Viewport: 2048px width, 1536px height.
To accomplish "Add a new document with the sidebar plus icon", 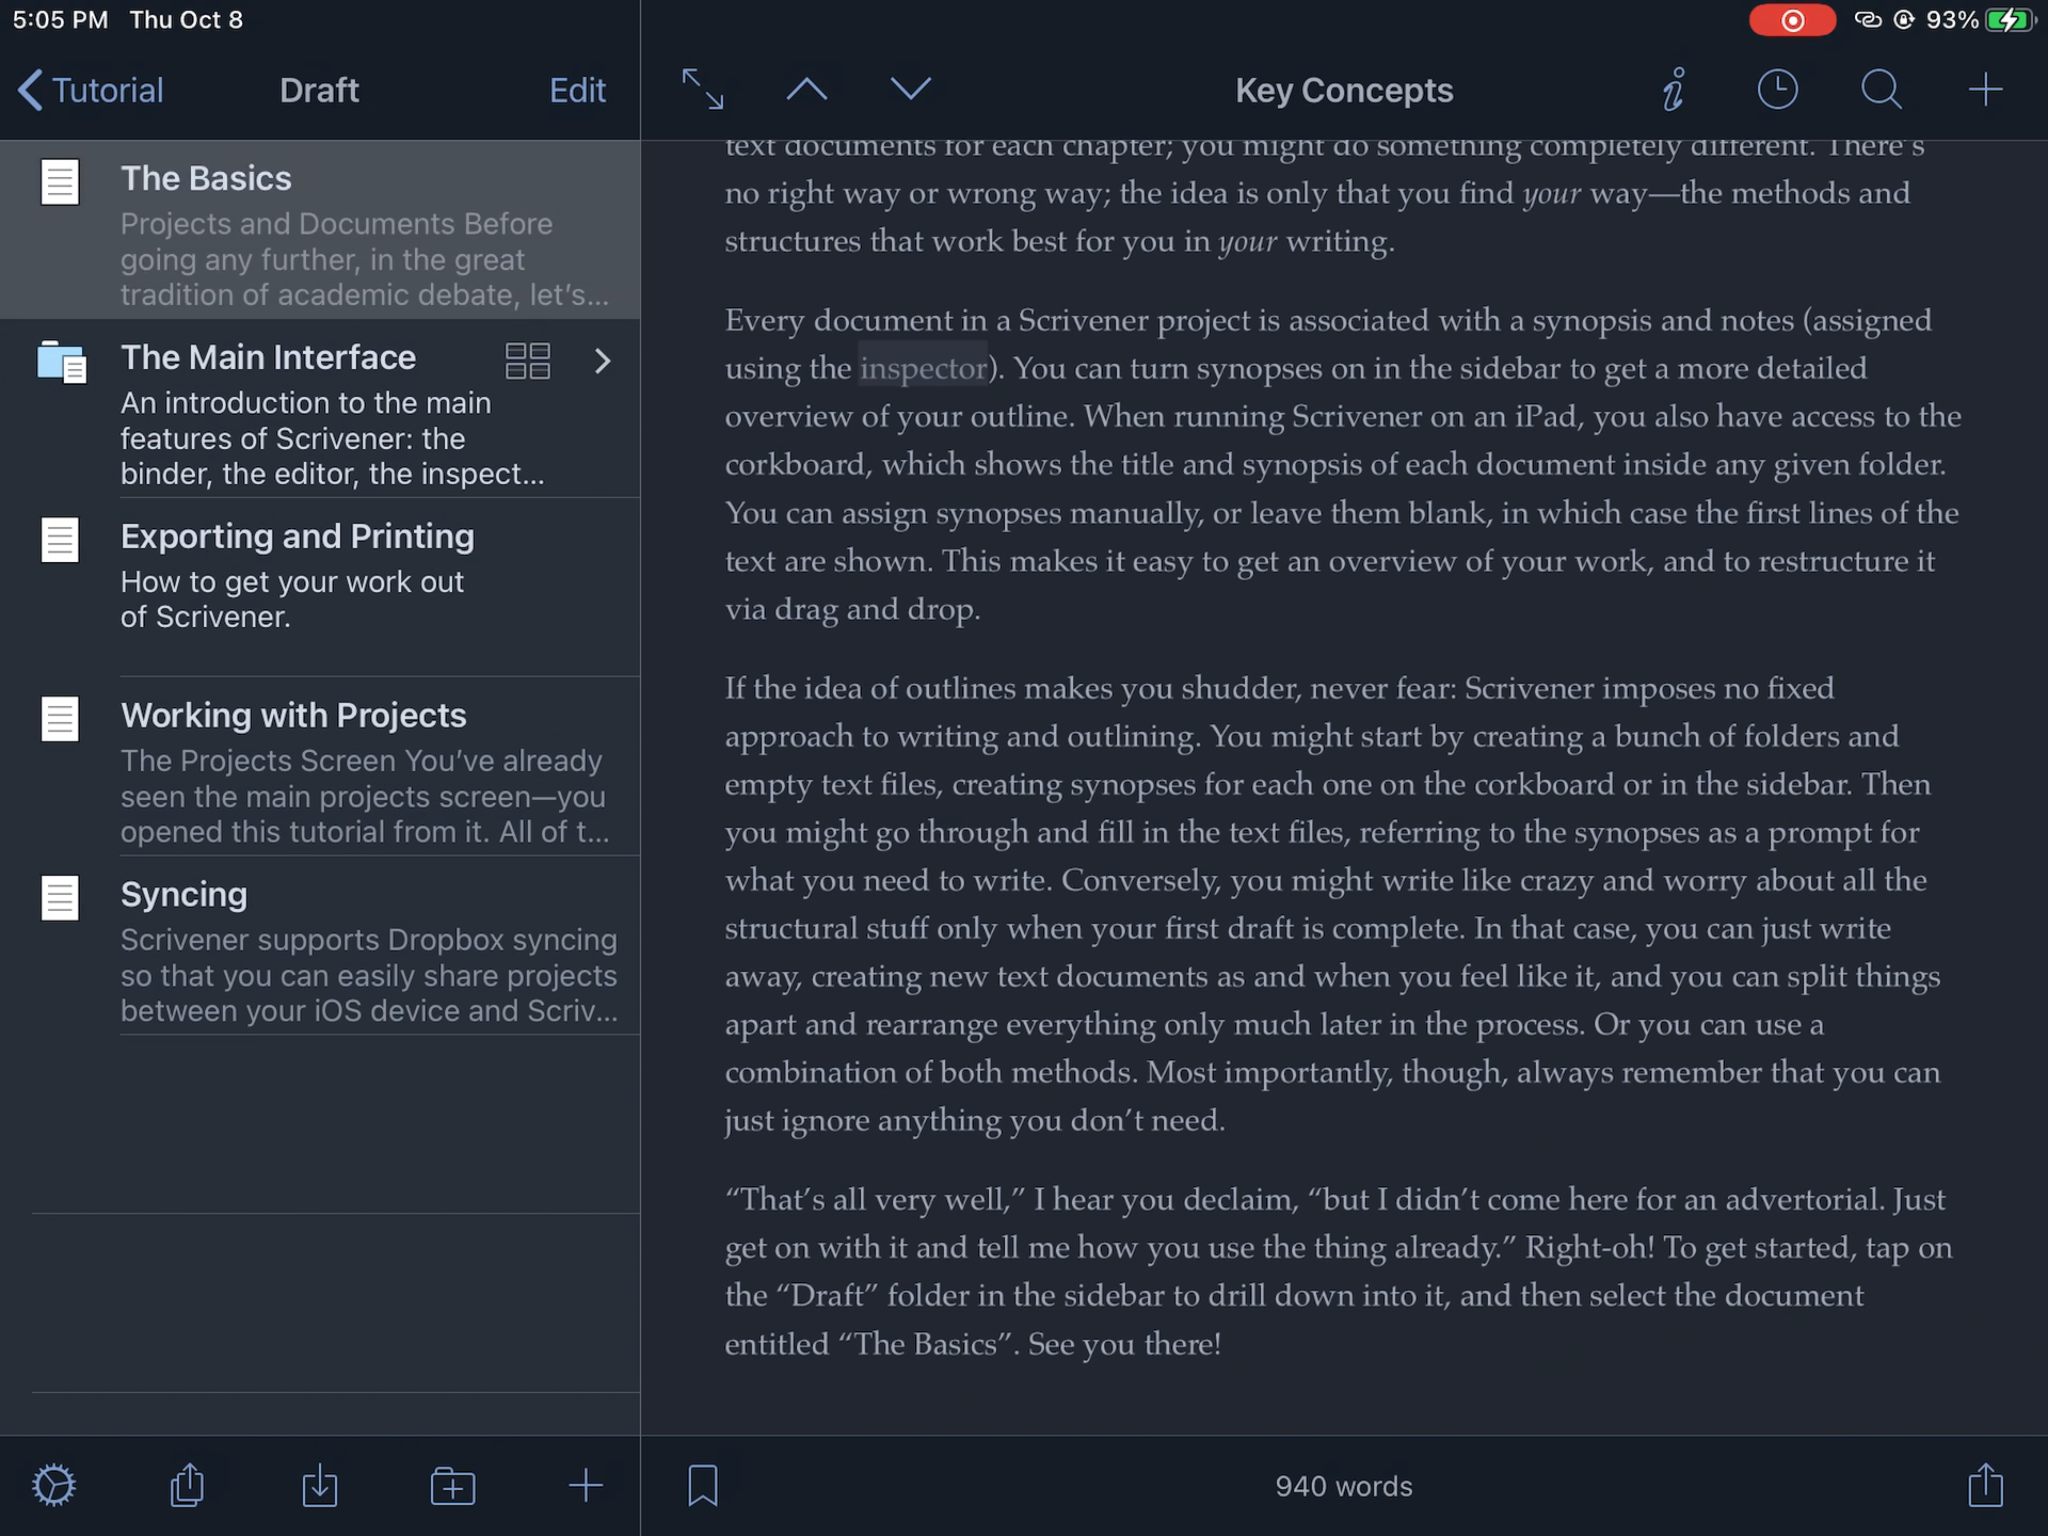I will pos(585,1485).
